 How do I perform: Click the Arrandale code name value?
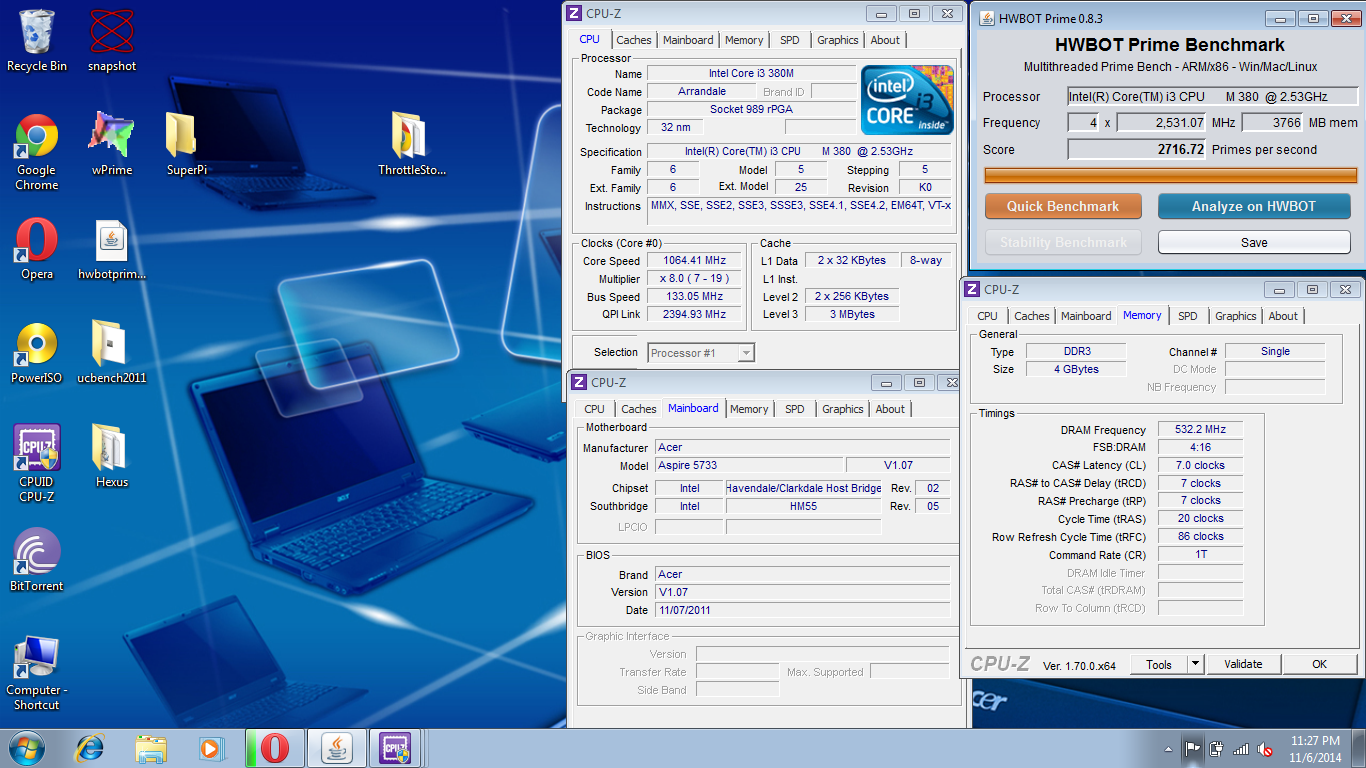[701, 92]
